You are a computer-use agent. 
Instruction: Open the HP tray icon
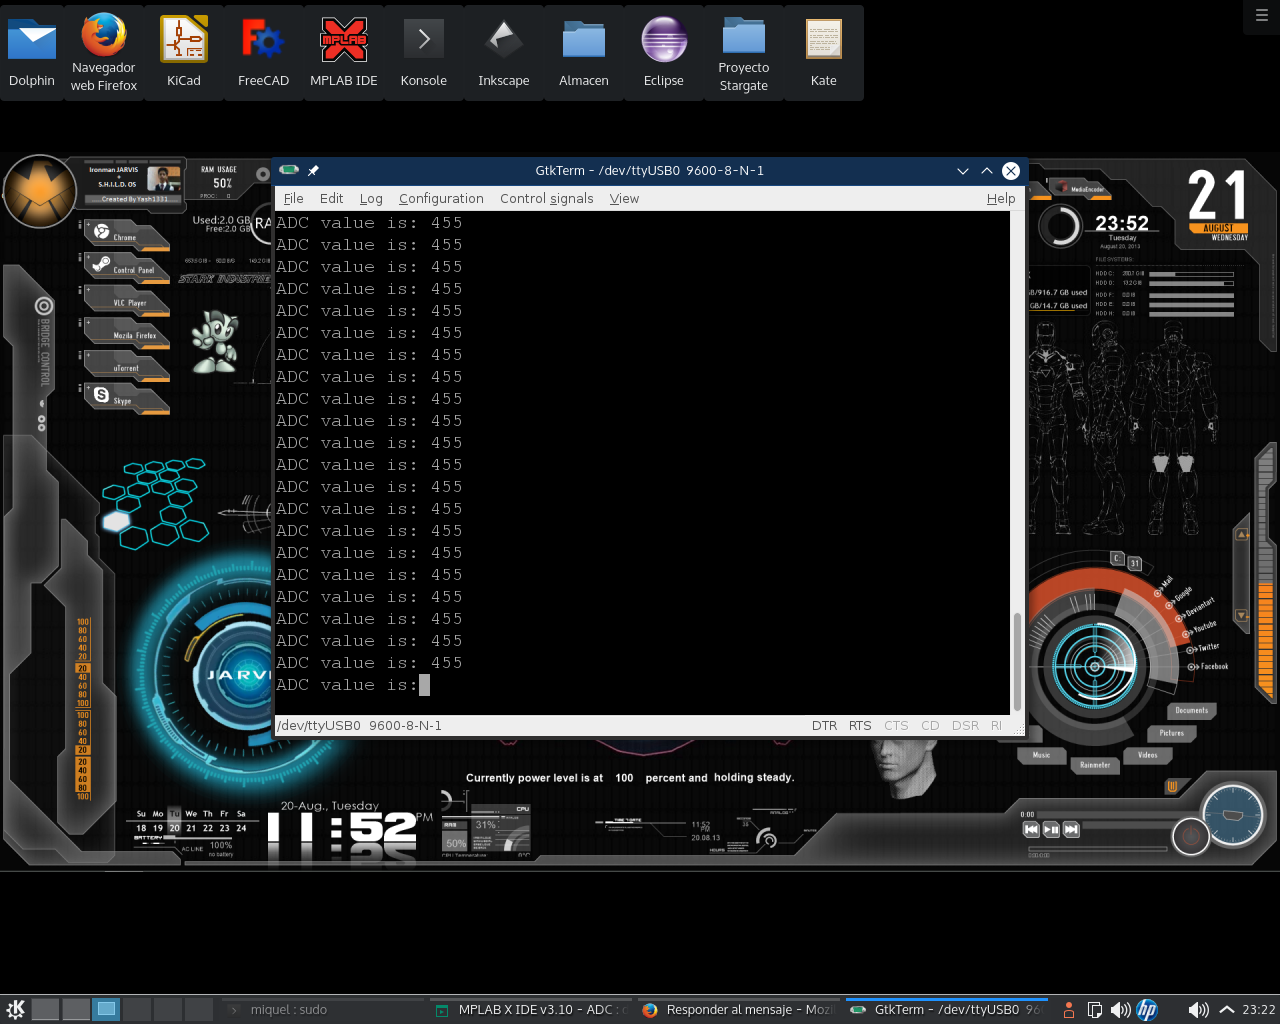(1147, 1010)
